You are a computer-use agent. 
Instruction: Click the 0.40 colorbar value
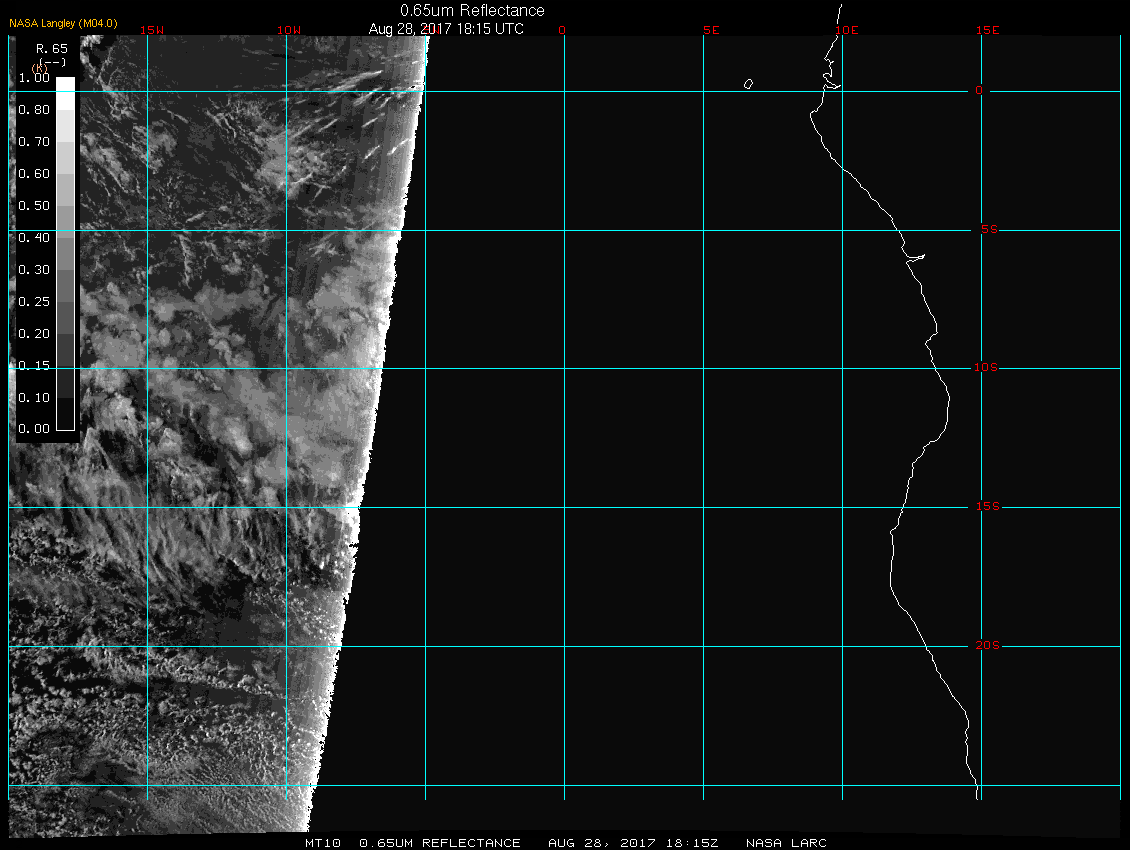click(x=34, y=238)
